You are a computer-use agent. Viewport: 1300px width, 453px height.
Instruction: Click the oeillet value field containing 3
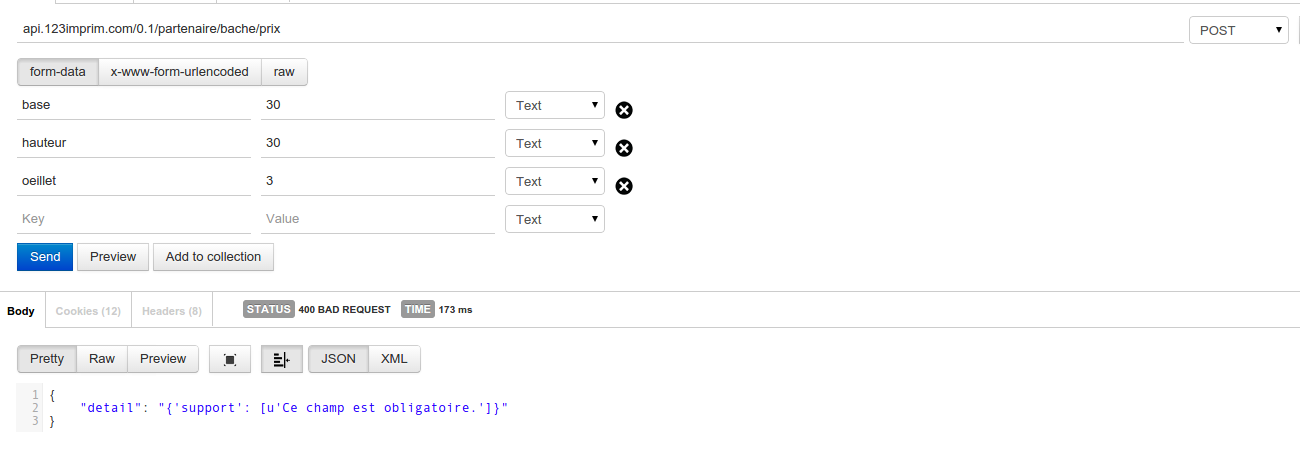[378, 181]
